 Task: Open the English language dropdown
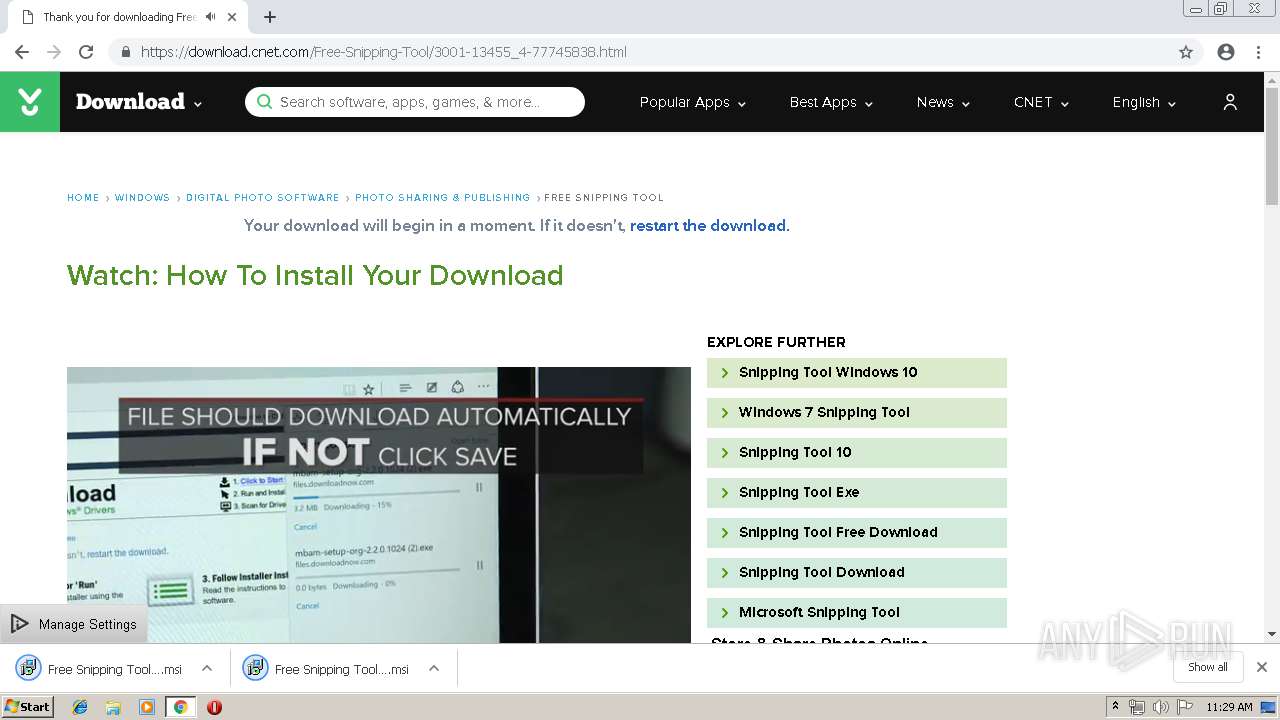1144,102
